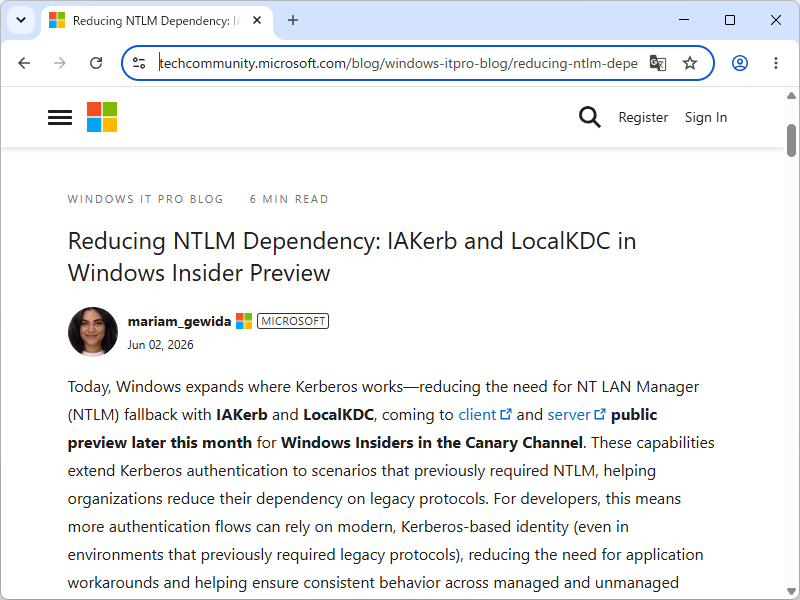The height and width of the screenshot is (600, 800).
Task: Close the browser window
Action: coord(776,20)
